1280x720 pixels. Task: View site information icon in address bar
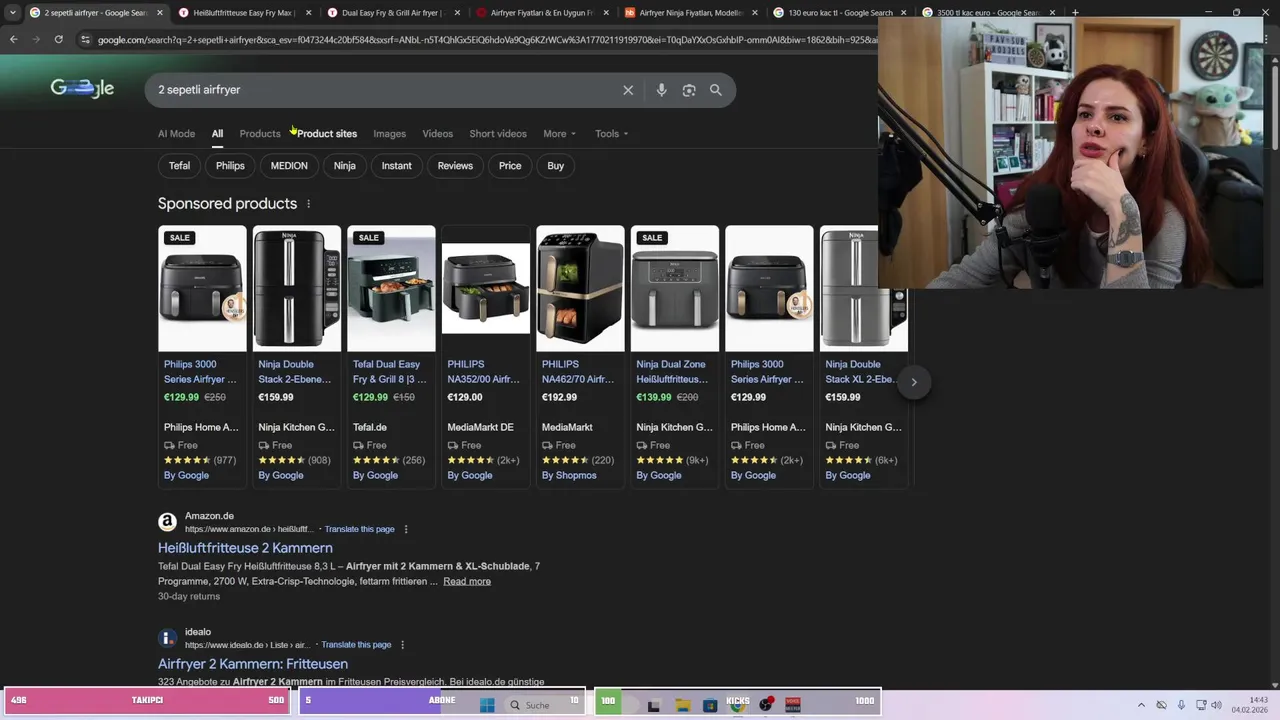[x=86, y=39]
